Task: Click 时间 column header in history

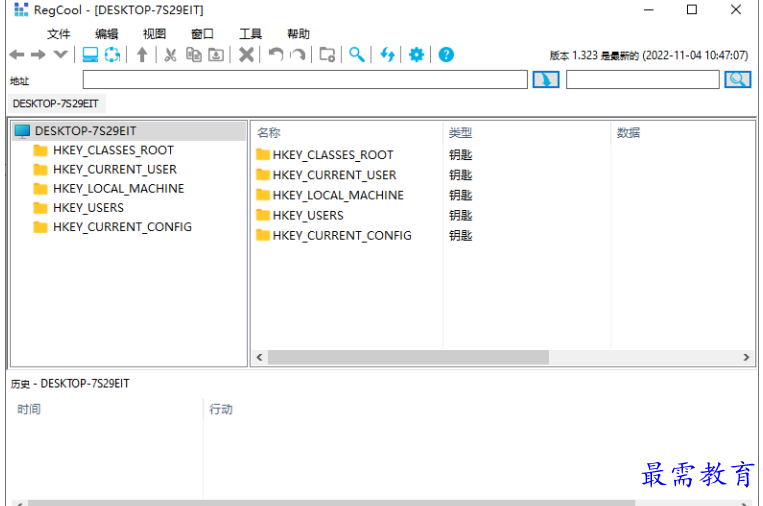Action: pyautogui.click(x=29, y=409)
